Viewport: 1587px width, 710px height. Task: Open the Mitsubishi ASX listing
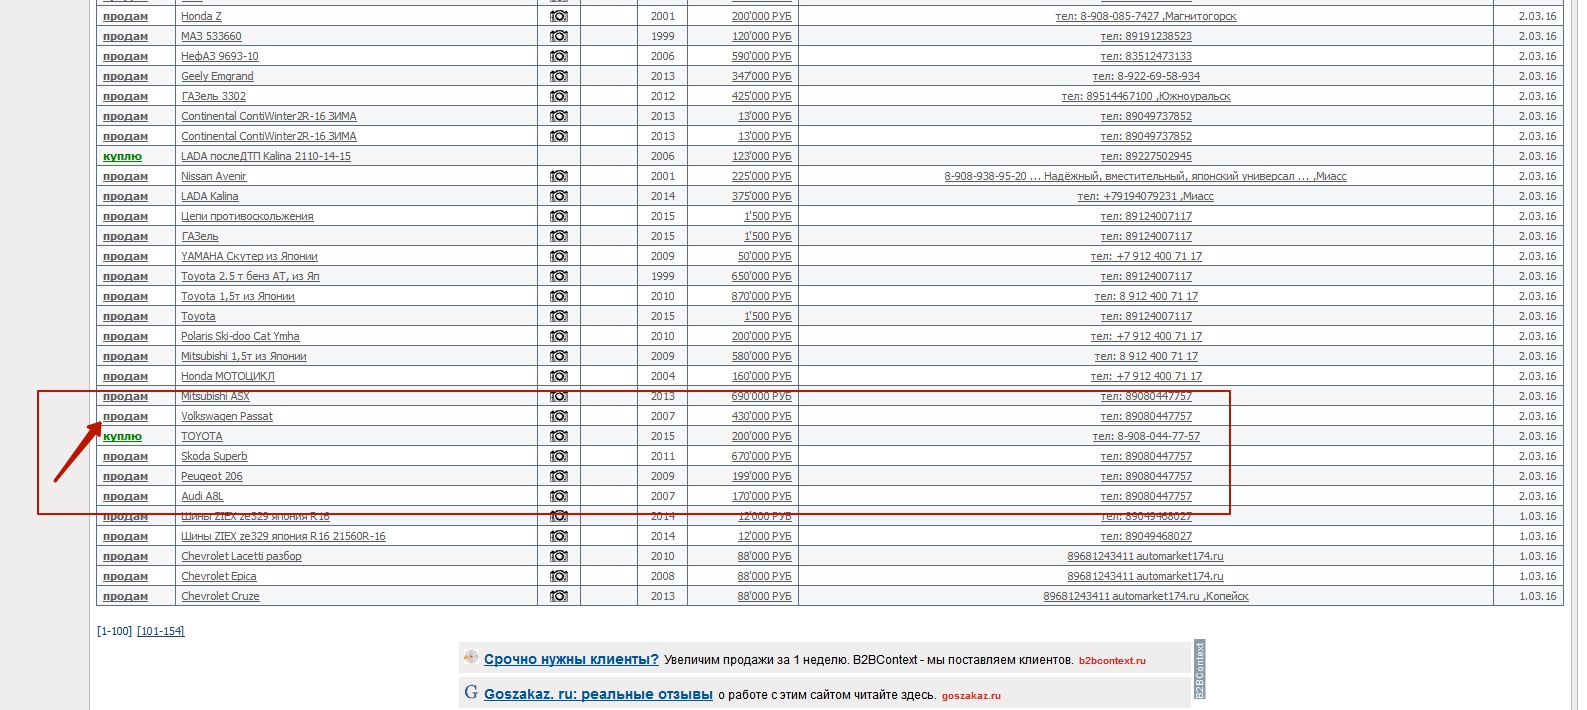[x=215, y=396]
